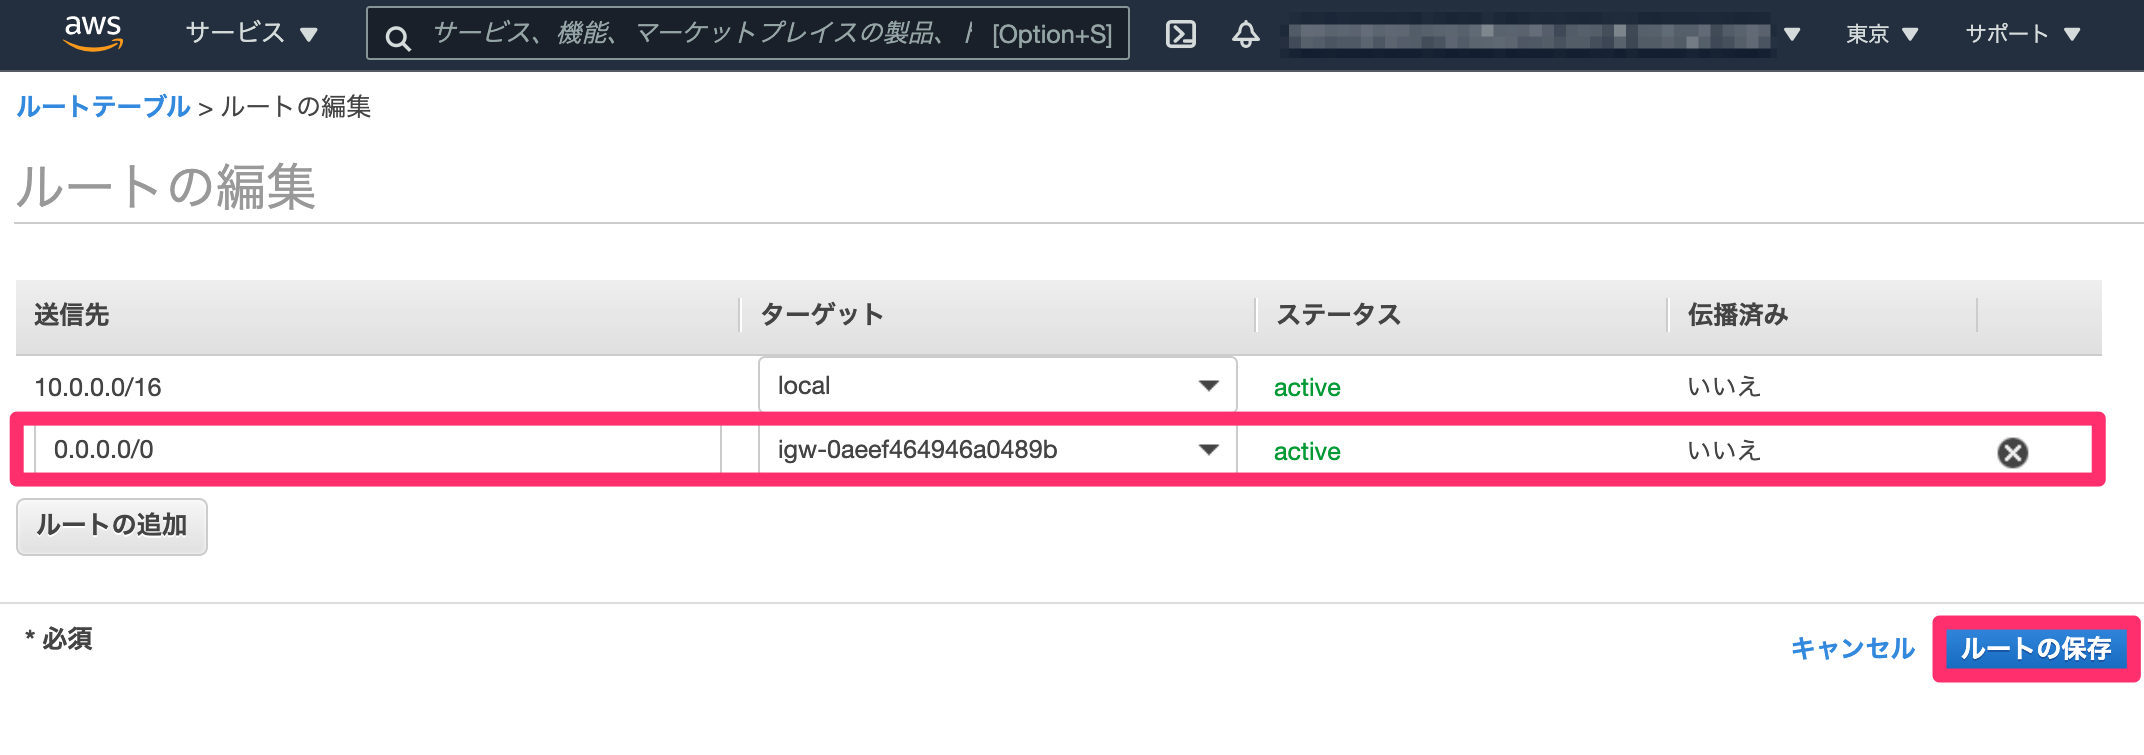2144x755 pixels.
Task: Click the ターゲット column header
Action: (822, 315)
